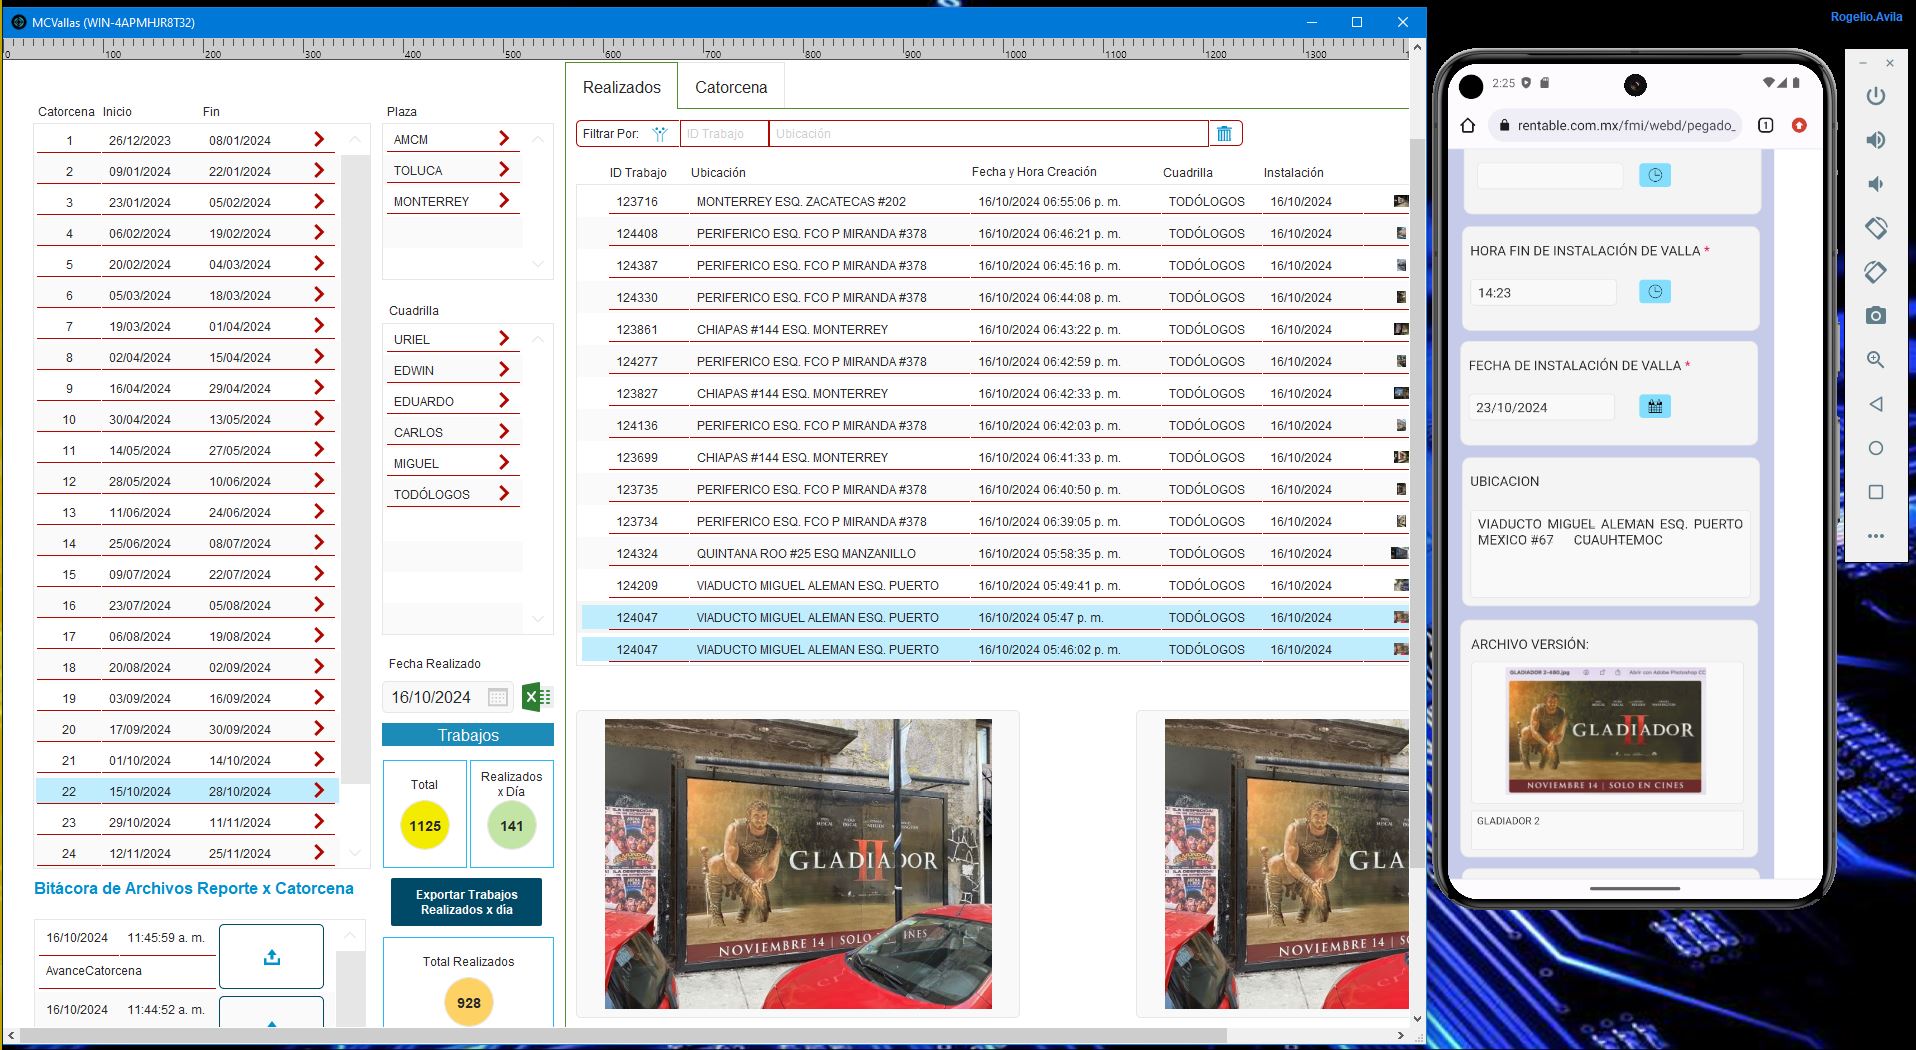Click Exportar Trabajos Realizados x día button
The height and width of the screenshot is (1050, 1916).
[x=466, y=902]
